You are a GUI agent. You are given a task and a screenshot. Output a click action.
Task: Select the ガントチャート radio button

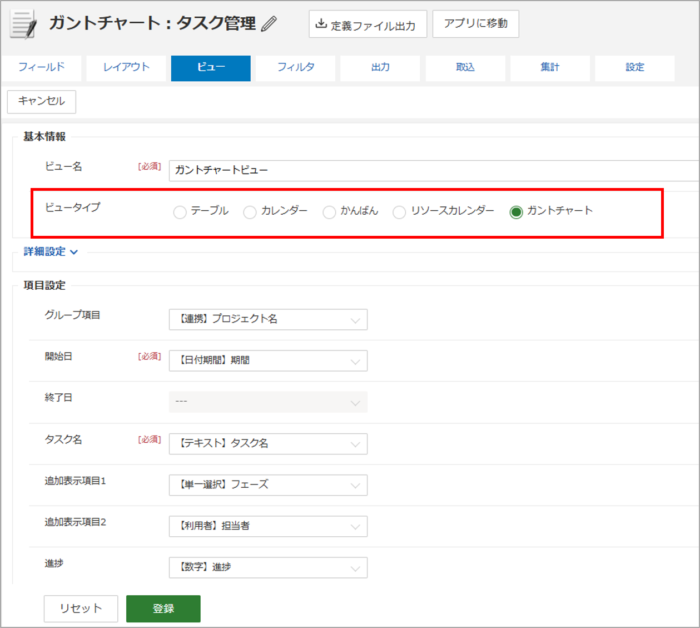pyautogui.click(x=516, y=212)
